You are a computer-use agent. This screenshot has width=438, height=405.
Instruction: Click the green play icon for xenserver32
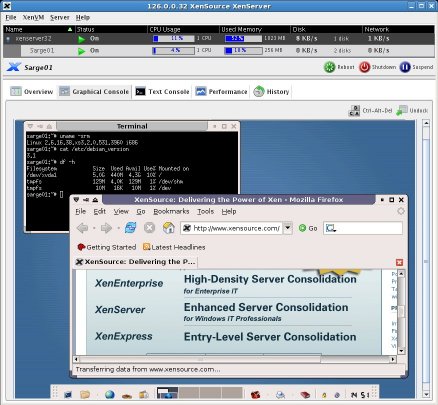click(81, 39)
